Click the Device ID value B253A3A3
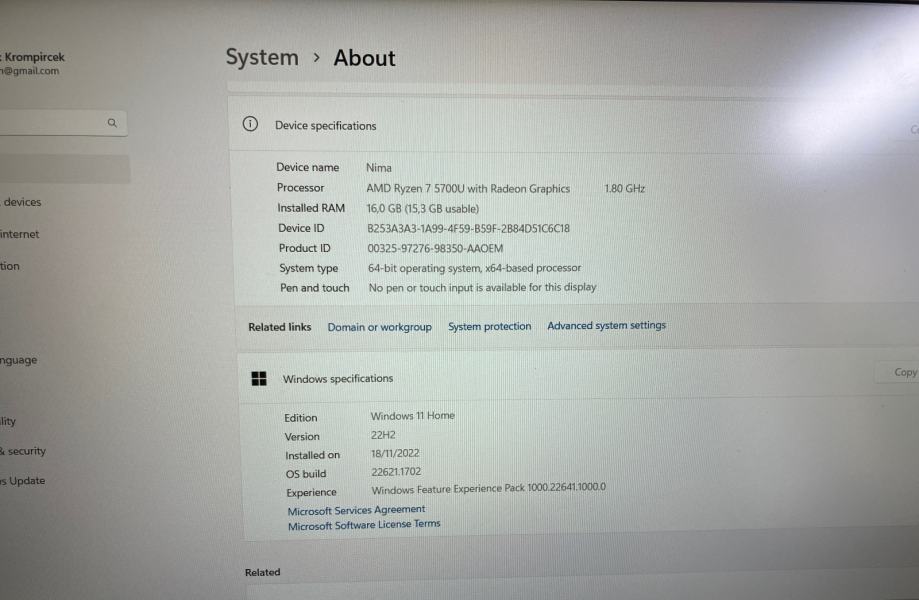Viewport: 919px width, 600px height. [468, 229]
